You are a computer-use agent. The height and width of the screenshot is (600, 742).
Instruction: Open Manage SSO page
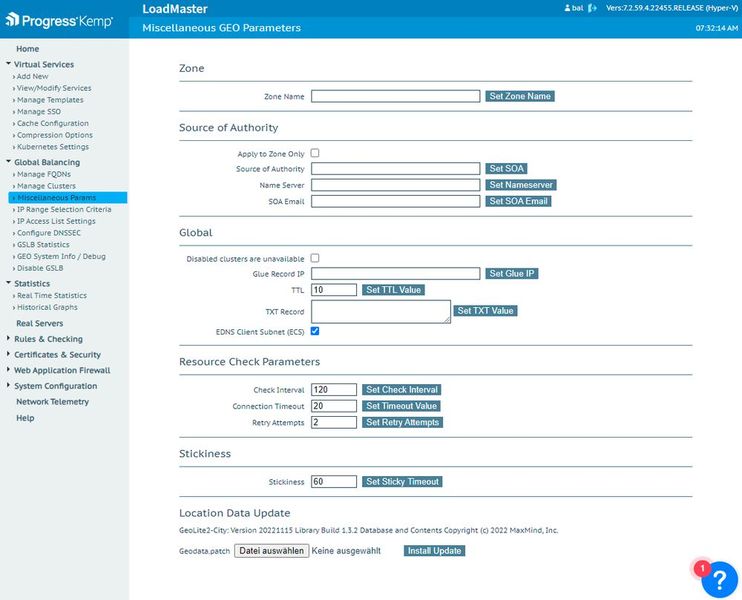(x=38, y=112)
